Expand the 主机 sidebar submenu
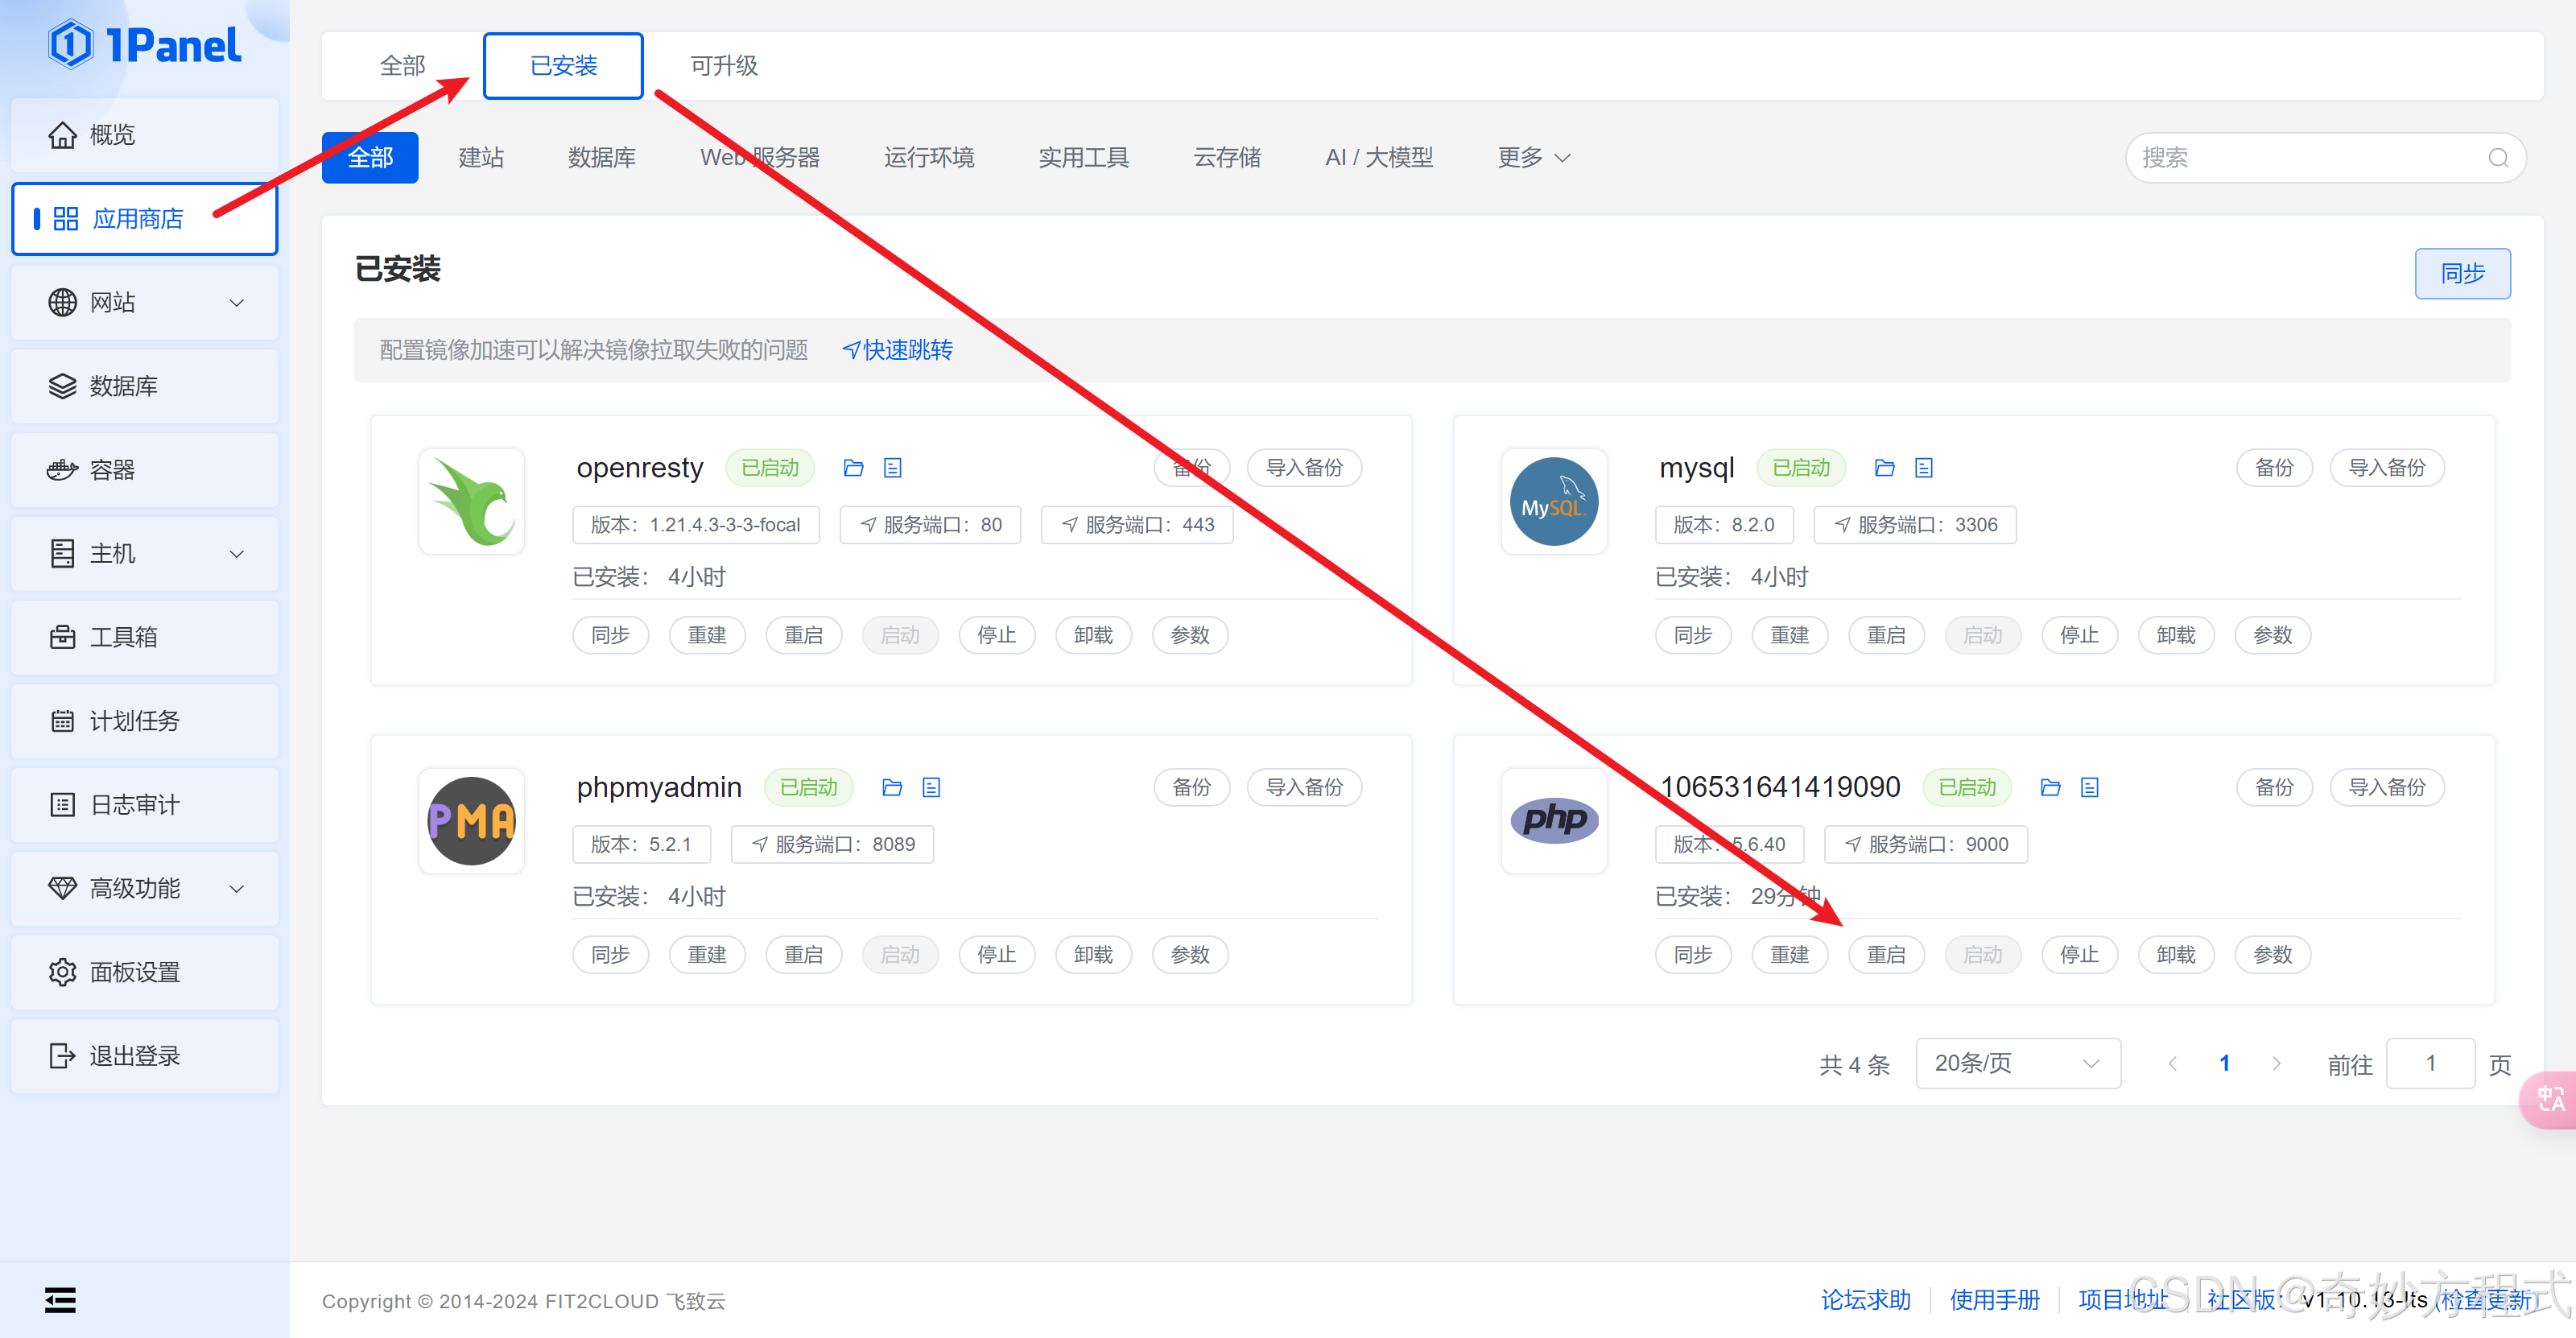This screenshot has width=2576, height=1338. tap(237, 554)
